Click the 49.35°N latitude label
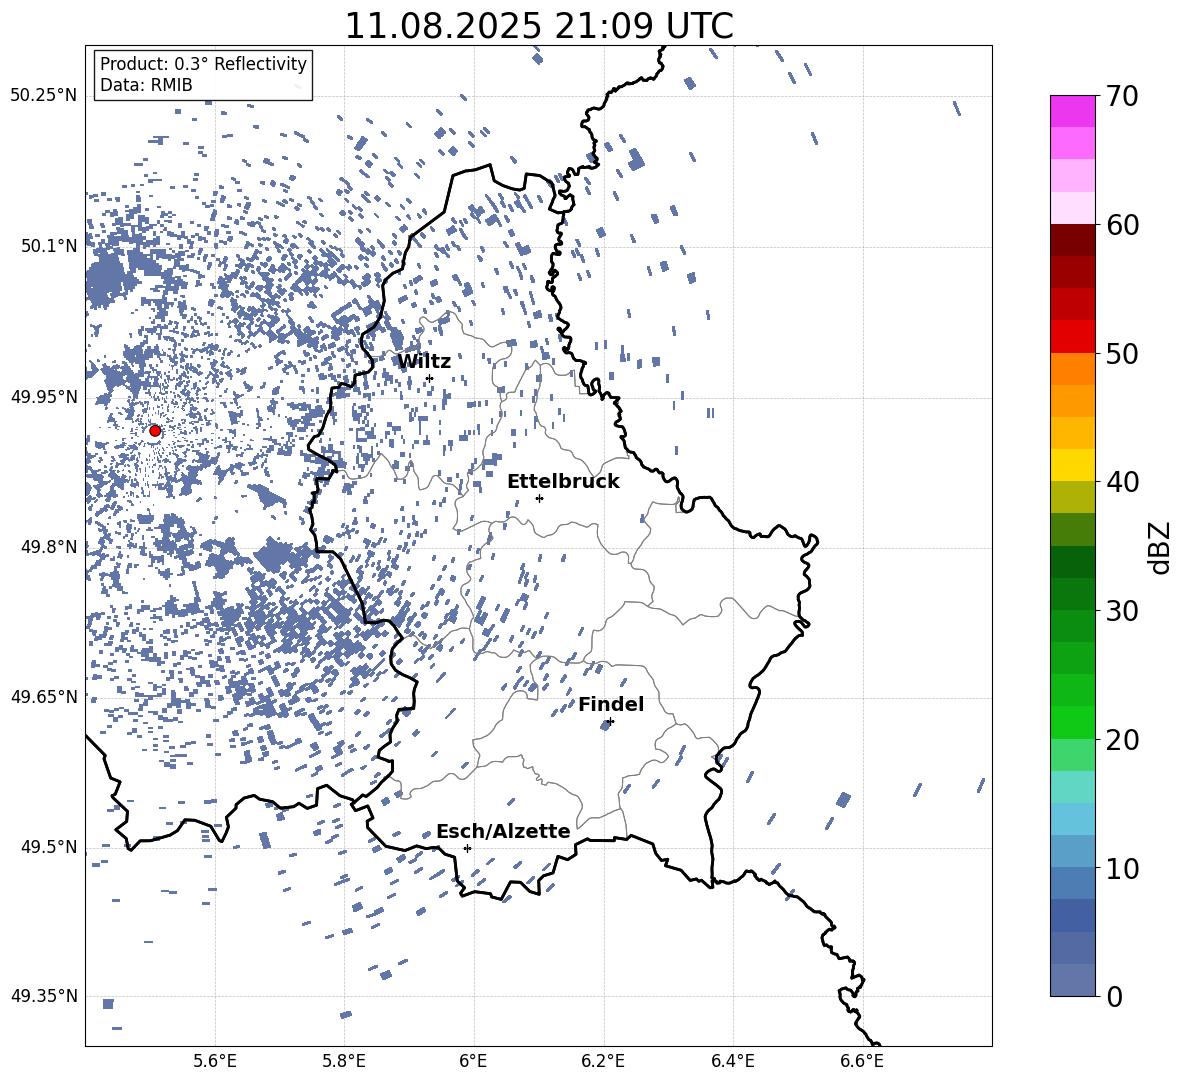Image resolution: width=1184 pixels, height=1081 pixels. [44, 996]
